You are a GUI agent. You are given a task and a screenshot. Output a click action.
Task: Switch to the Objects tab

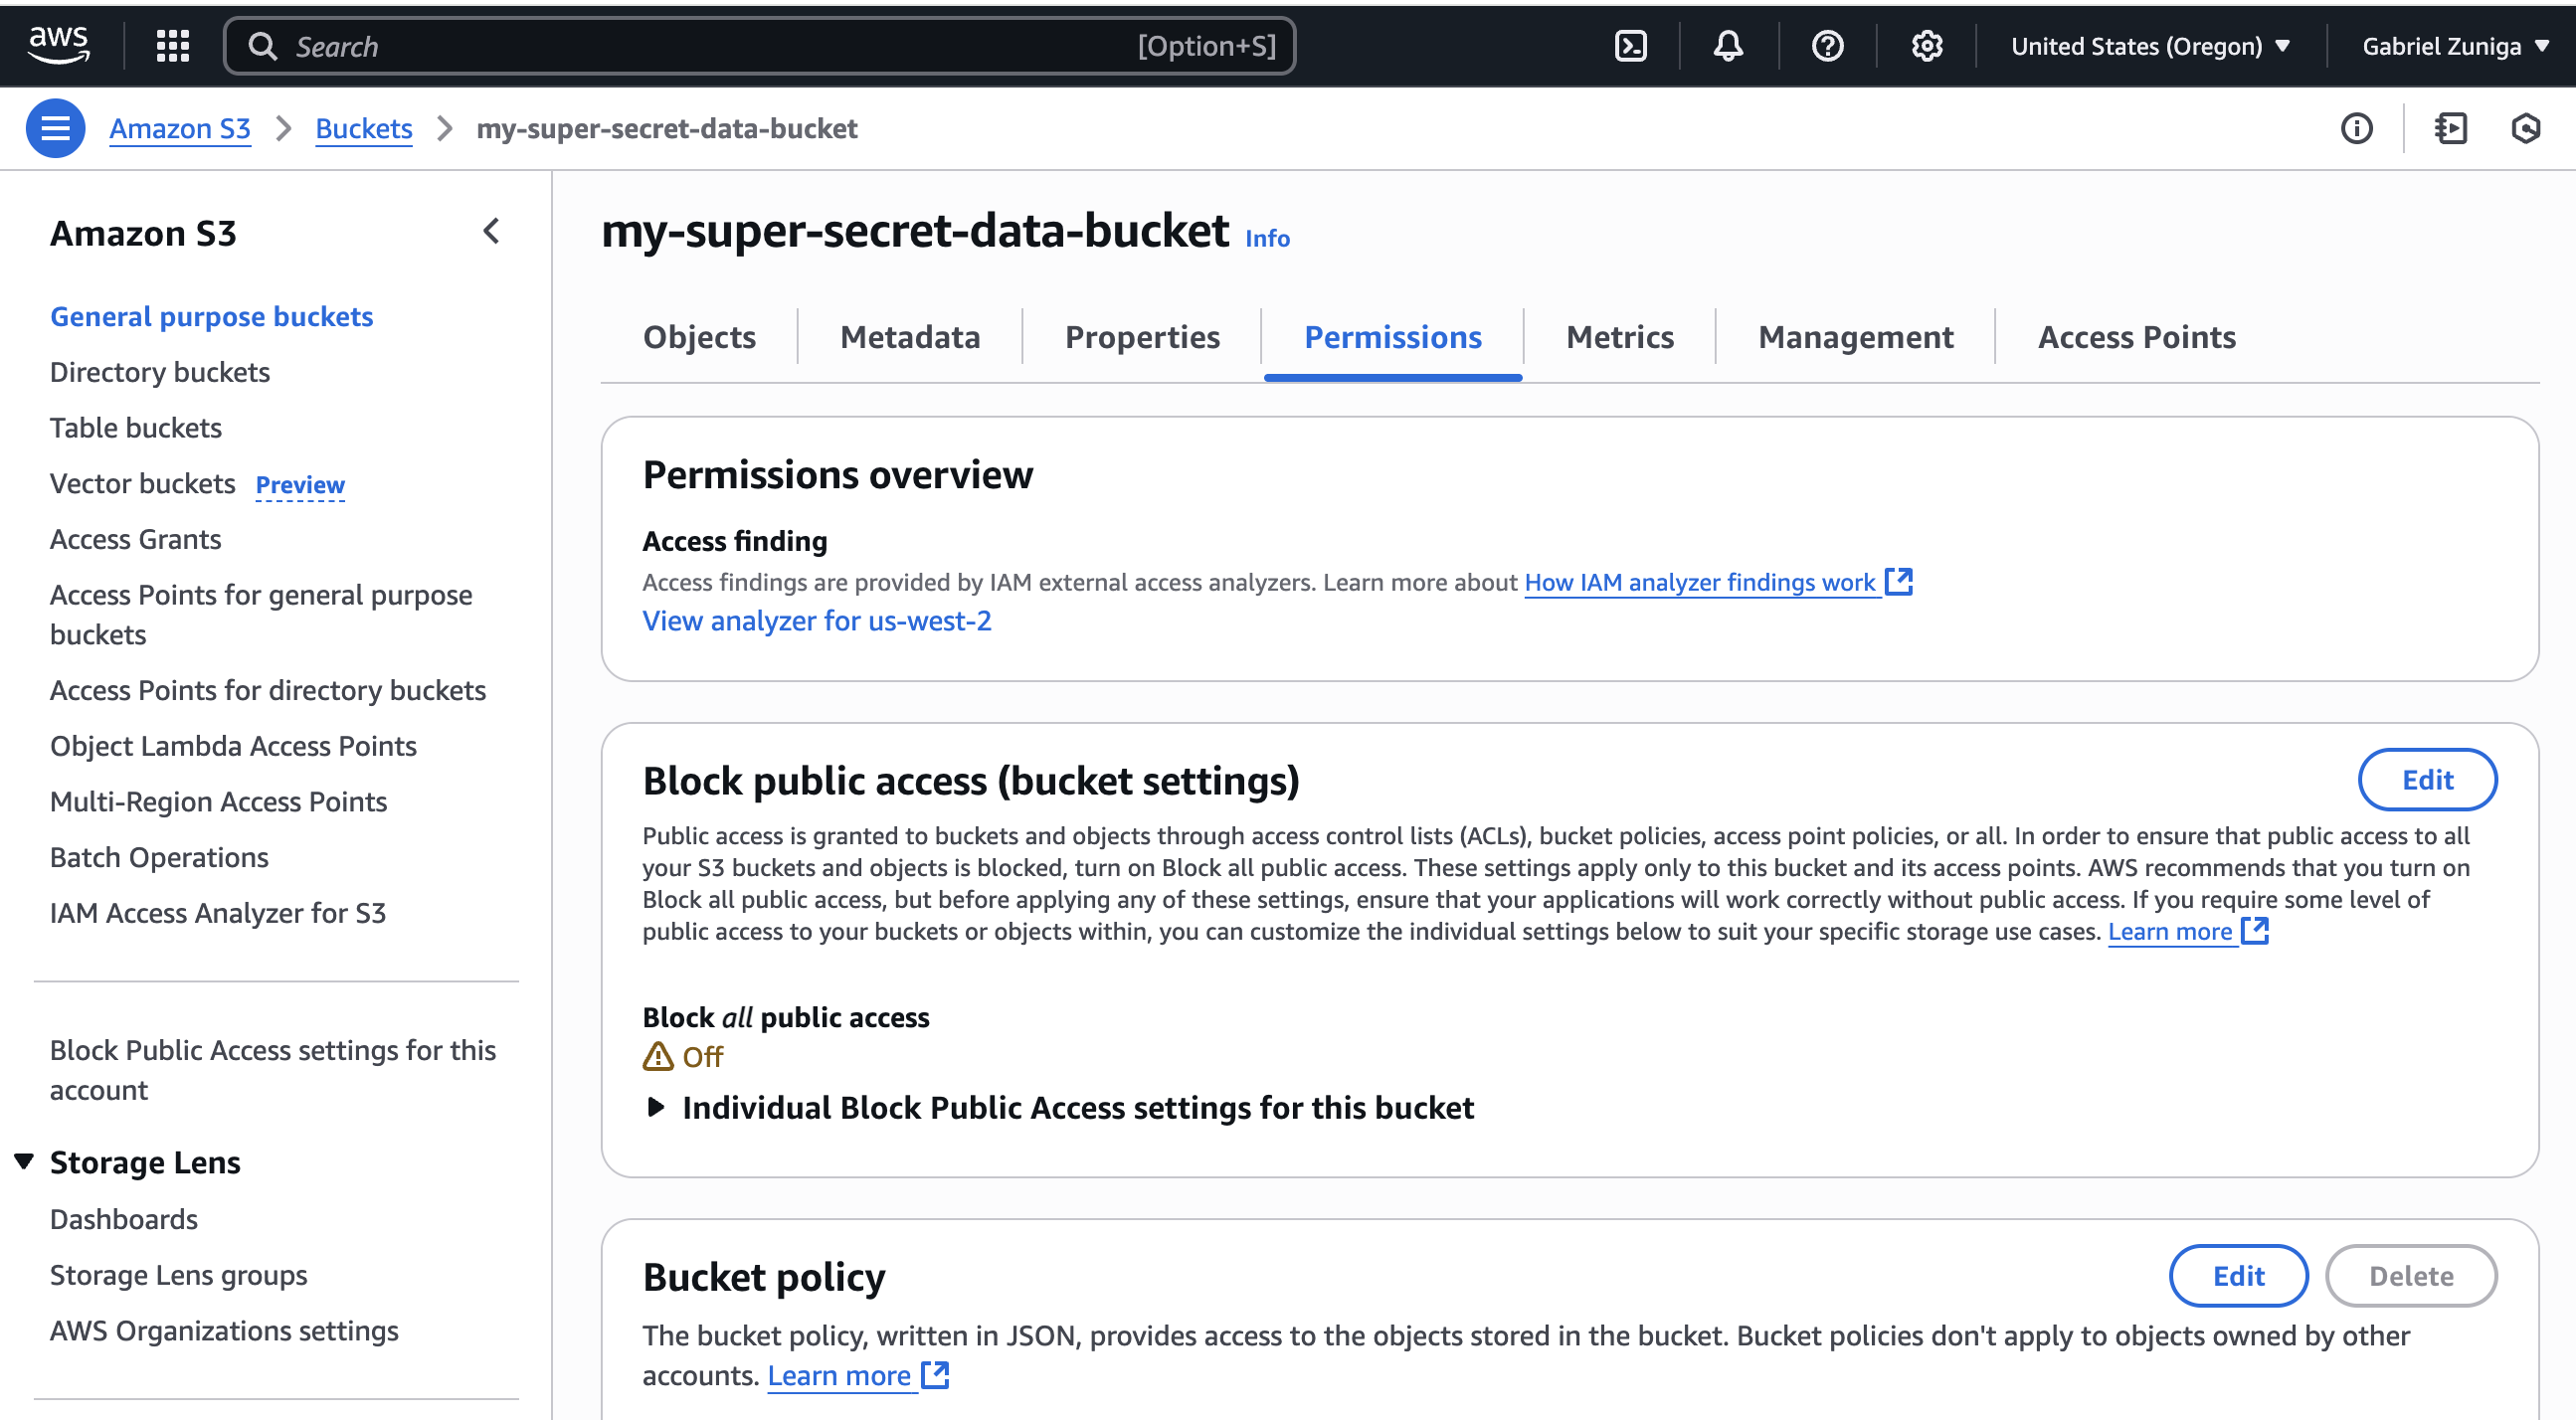point(699,337)
